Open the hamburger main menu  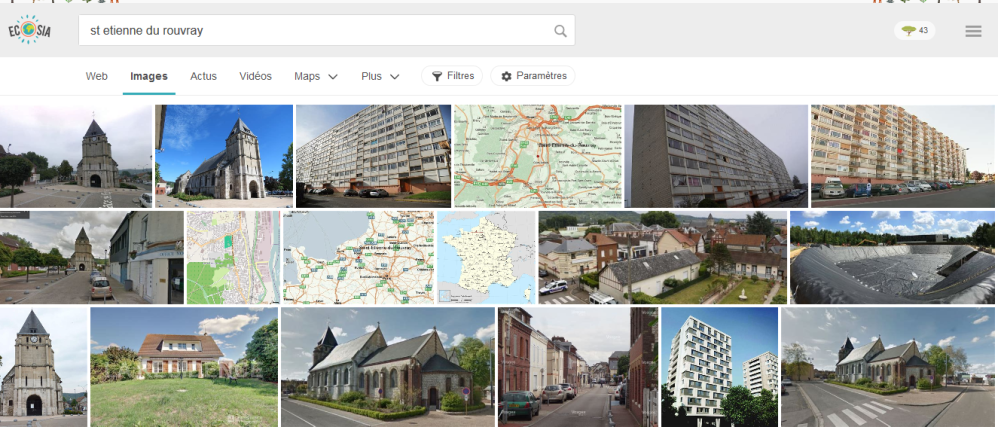click(x=973, y=31)
